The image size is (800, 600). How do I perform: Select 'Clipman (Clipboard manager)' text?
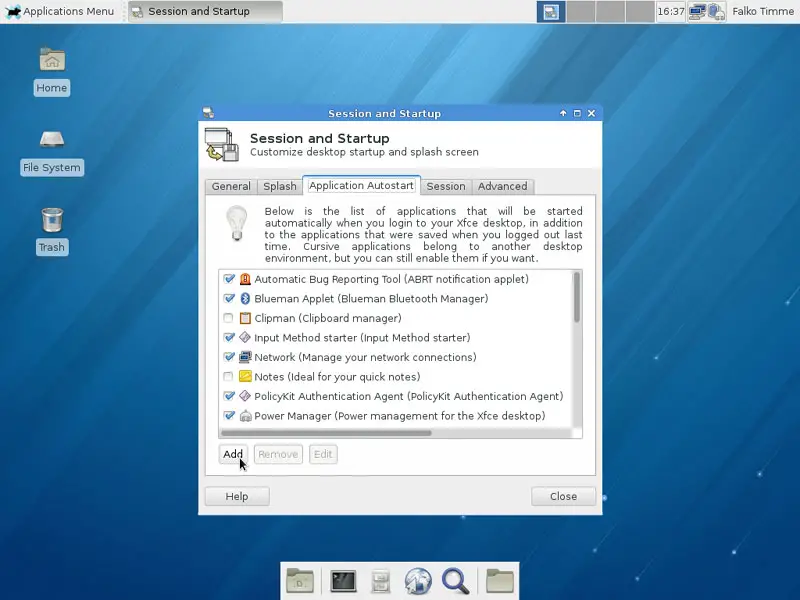[328, 318]
